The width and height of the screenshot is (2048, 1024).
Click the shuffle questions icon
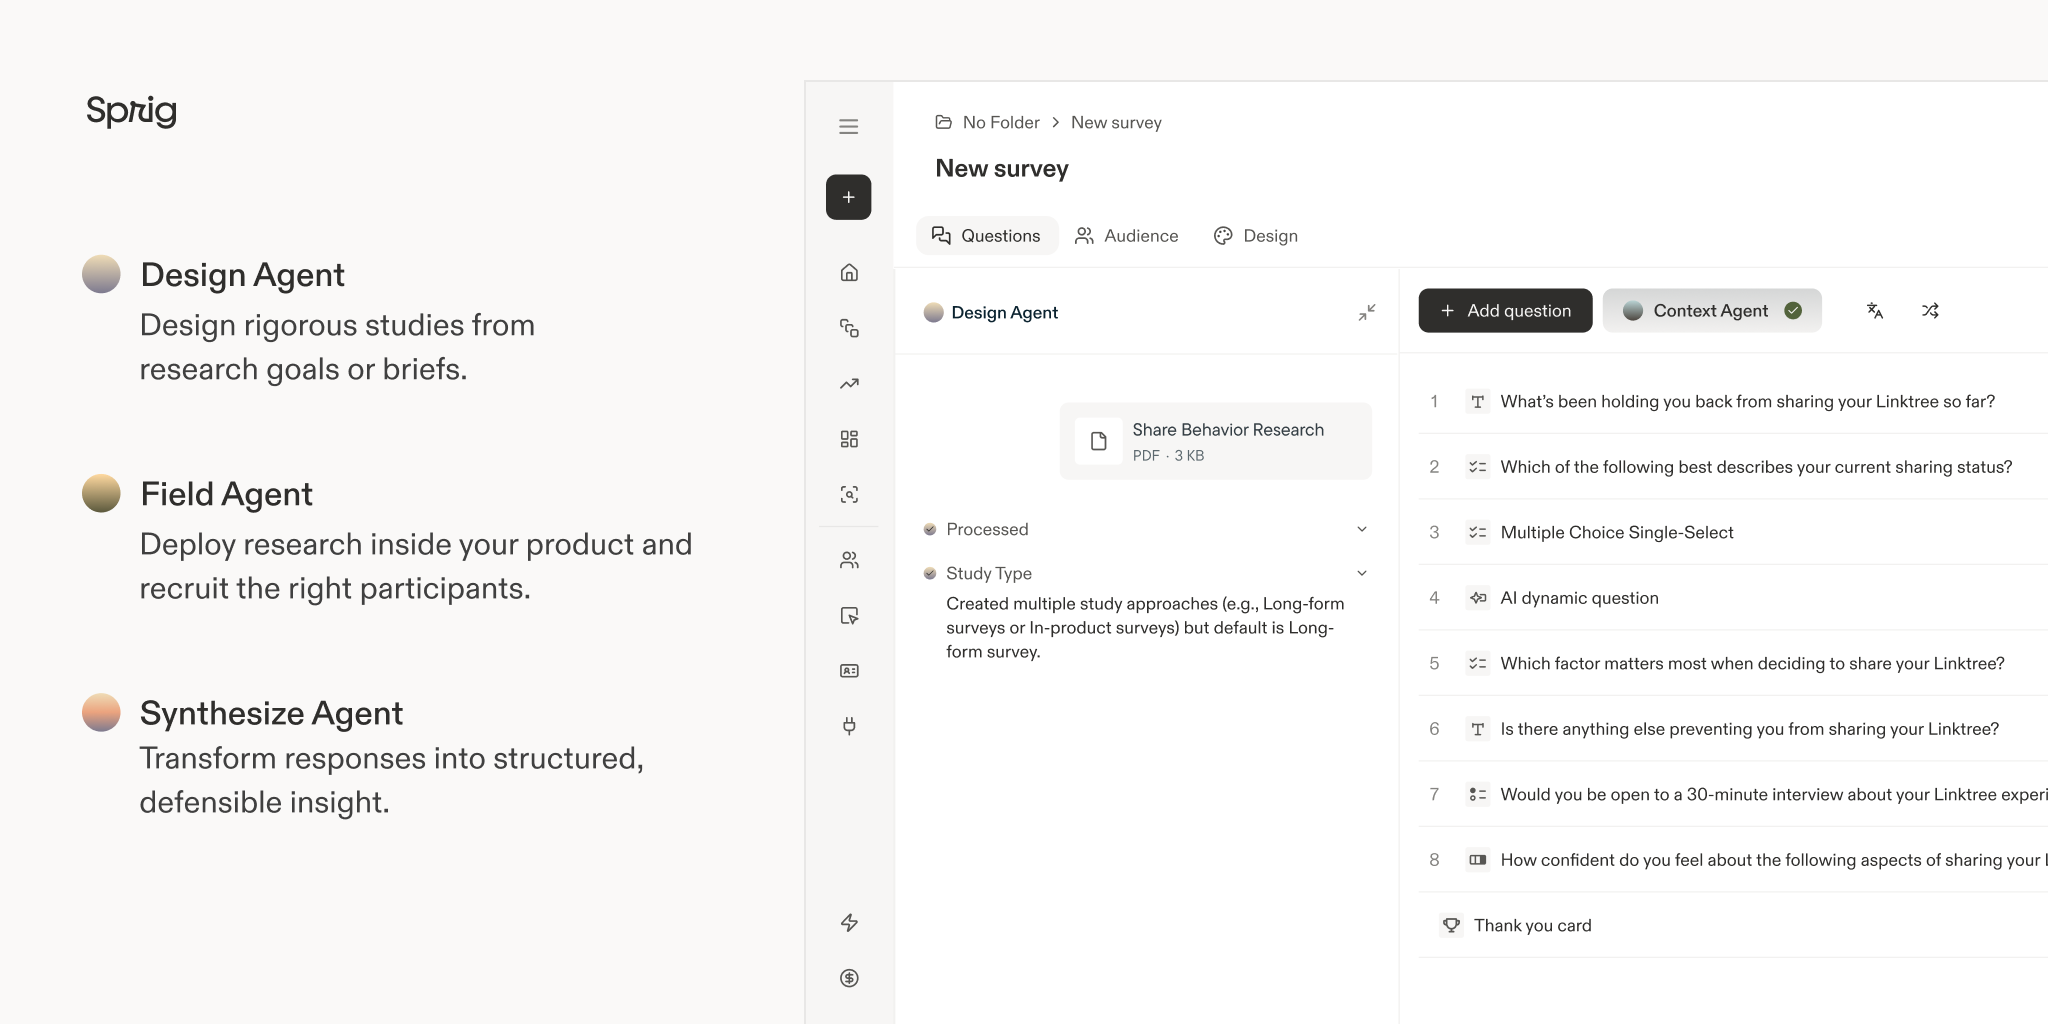pyautogui.click(x=1931, y=311)
